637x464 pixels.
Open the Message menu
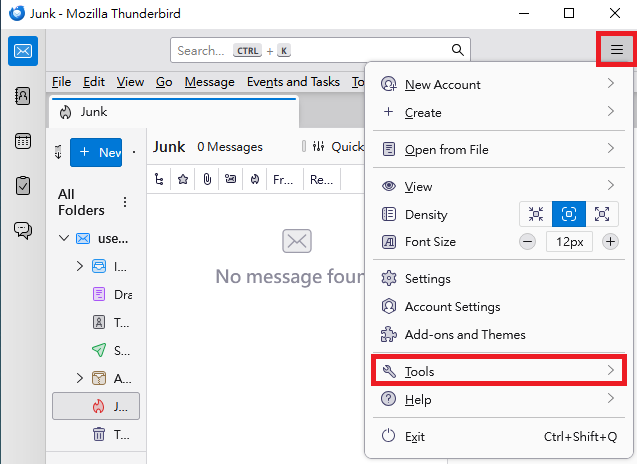pyautogui.click(x=209, y=82)
